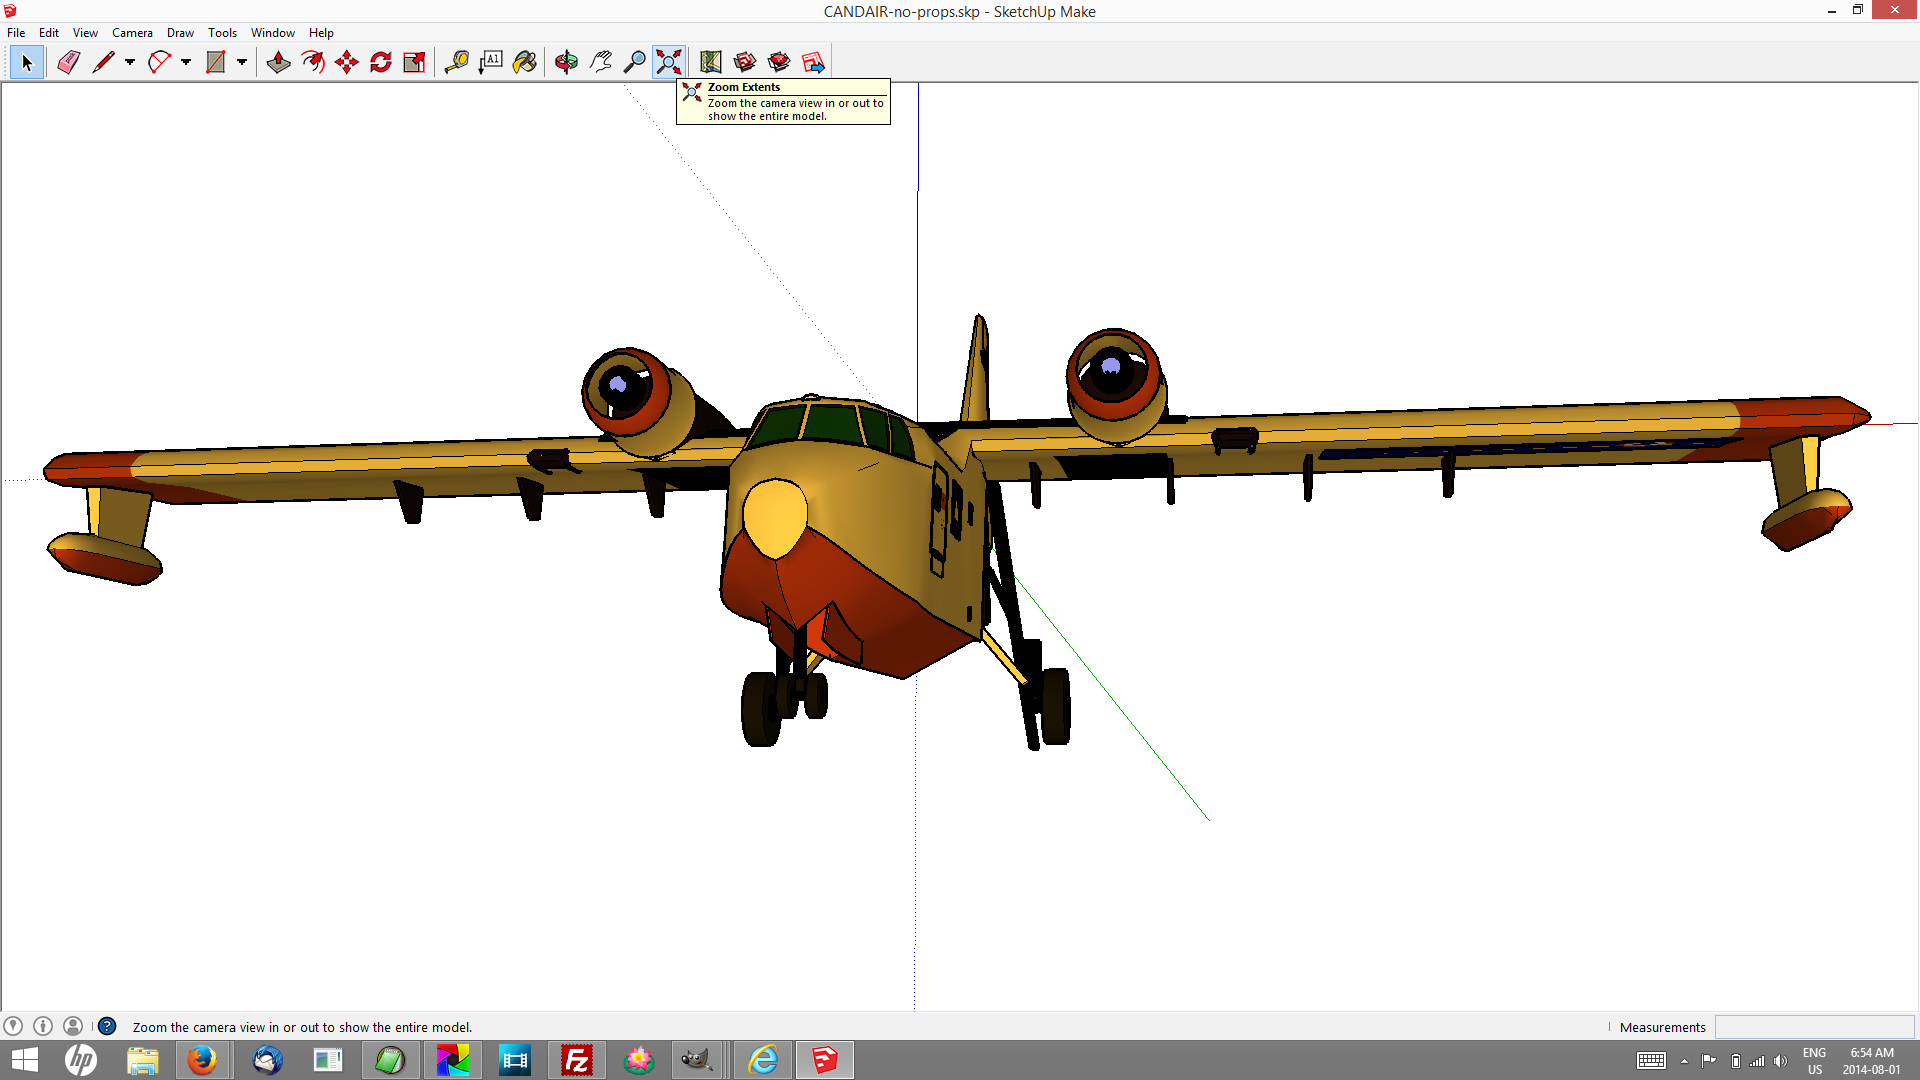Click the credits info status bar icon
Image resolution: width=1920 pixels, height=1080 pixels.
click(43, 1026)
